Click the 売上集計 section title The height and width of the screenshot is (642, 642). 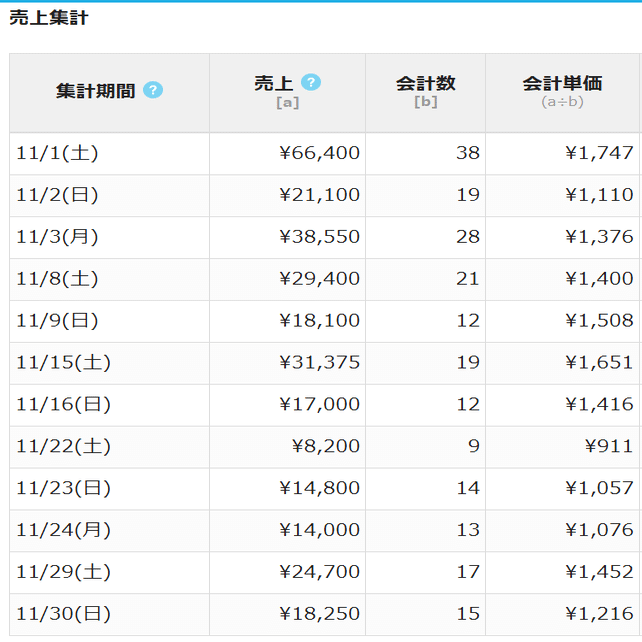click(x=49, y=18)
